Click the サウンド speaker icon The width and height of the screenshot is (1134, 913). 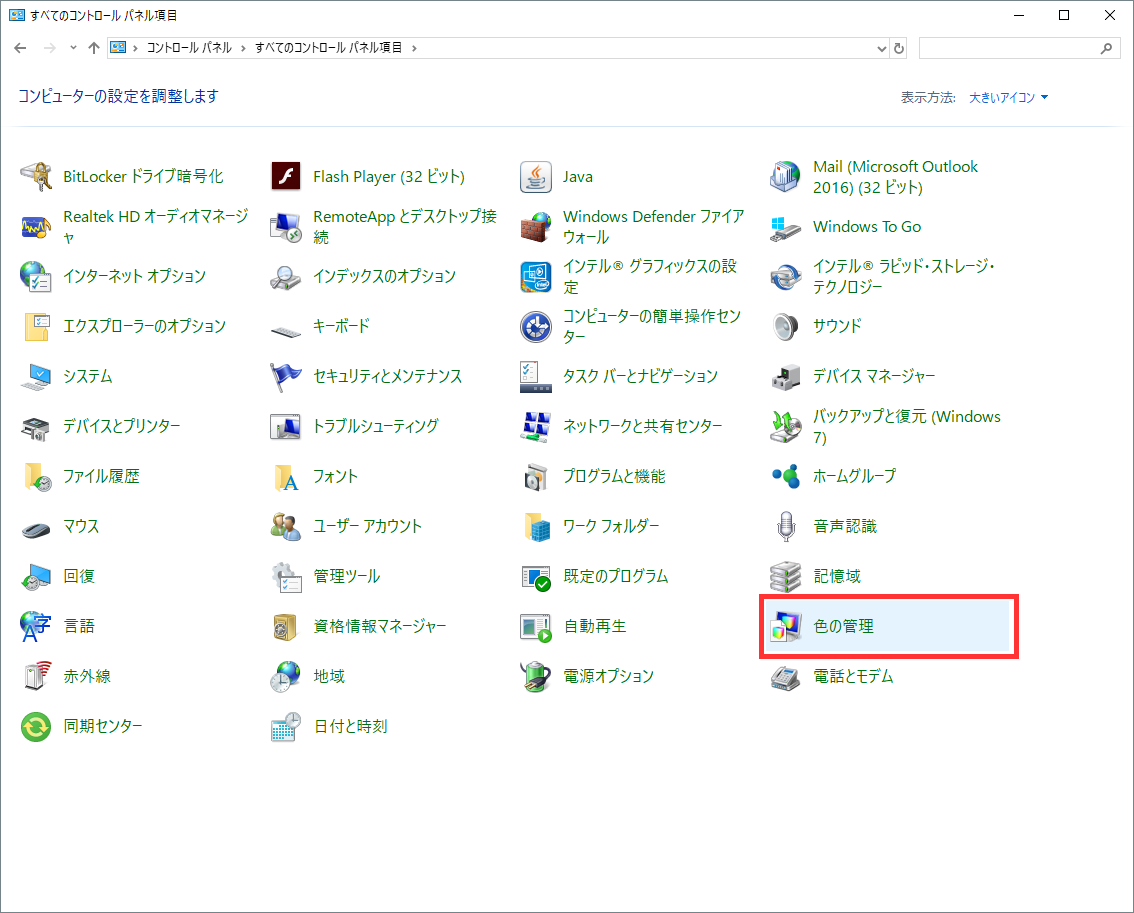786,326
